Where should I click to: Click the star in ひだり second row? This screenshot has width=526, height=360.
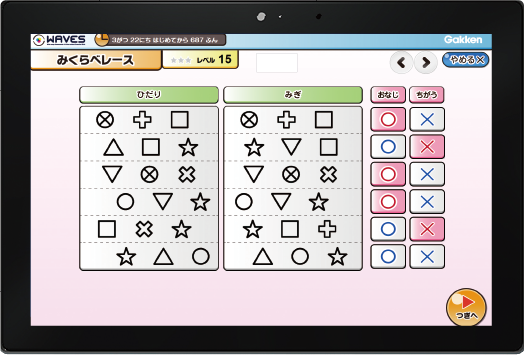click(188, 147)
